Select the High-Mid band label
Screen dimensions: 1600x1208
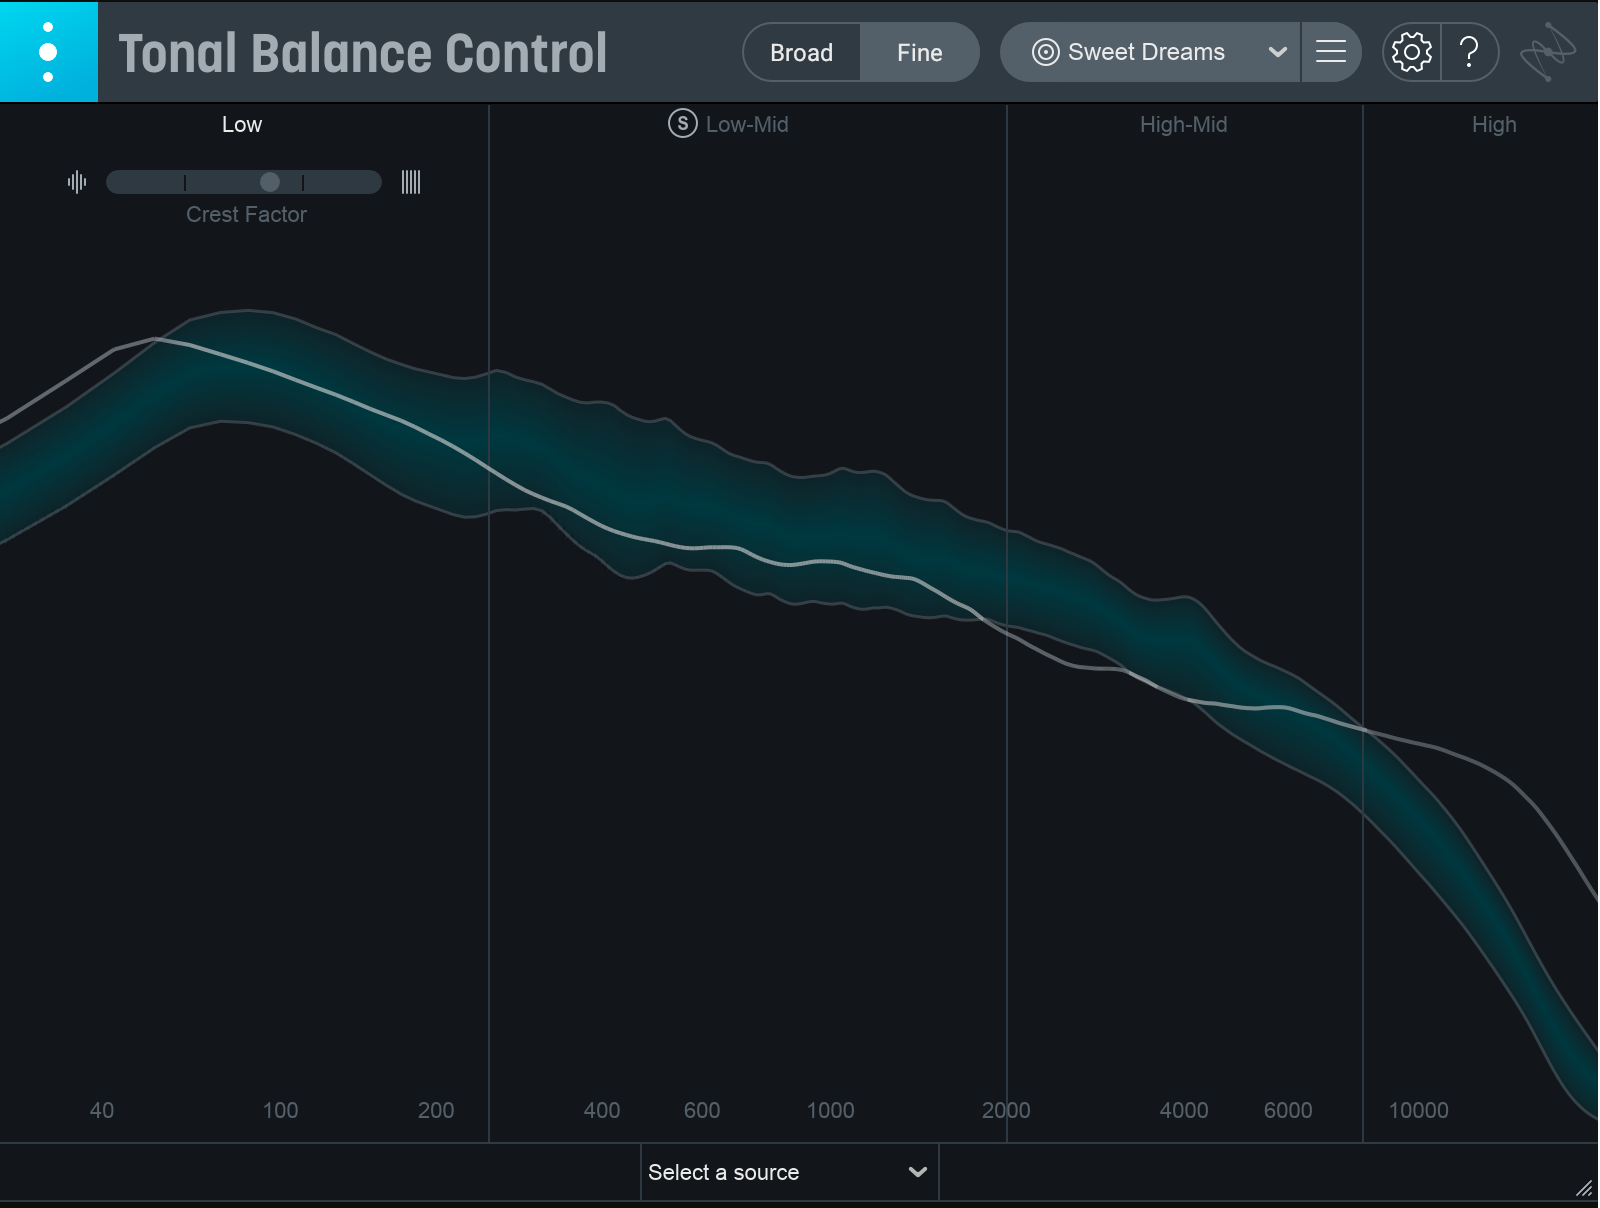tap(1183, 125)
